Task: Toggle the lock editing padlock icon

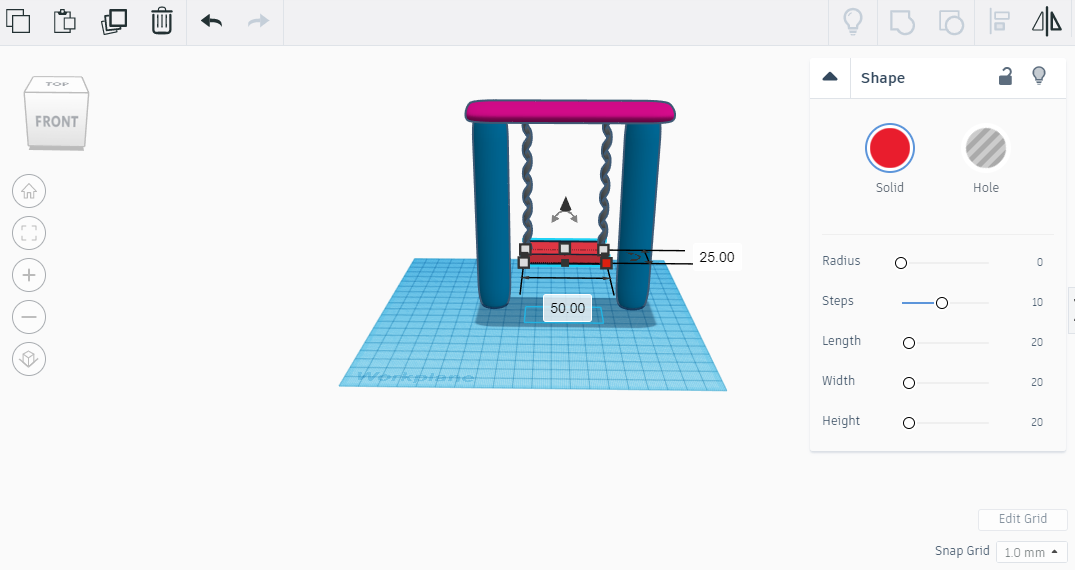Action: [x=1005, y=76]
